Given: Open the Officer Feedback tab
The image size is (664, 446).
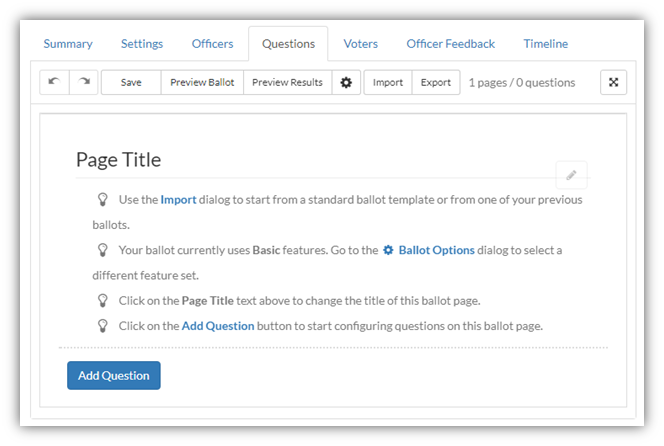Looking at the screenshot, I should (451, 44).
